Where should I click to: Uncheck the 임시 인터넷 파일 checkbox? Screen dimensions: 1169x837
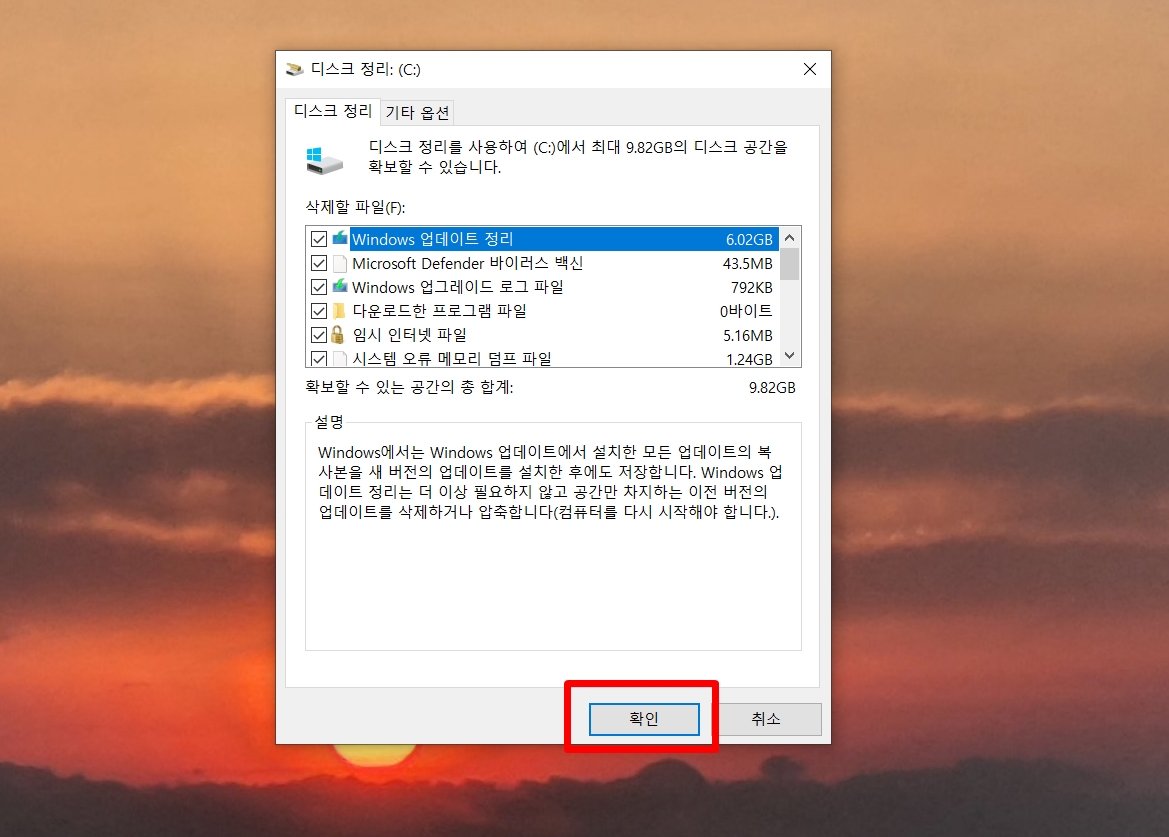coord(319,335)
